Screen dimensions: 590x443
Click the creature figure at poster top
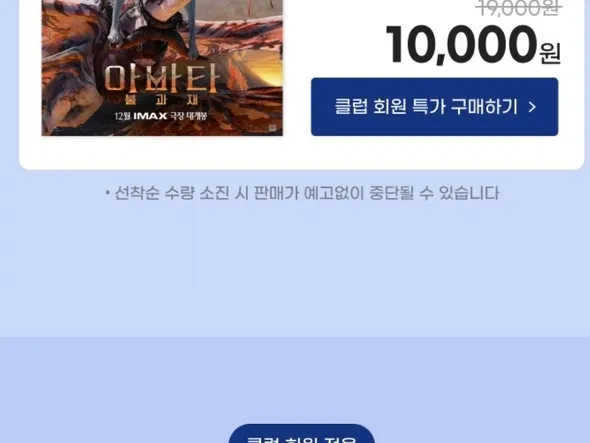[x=158, y=26]
